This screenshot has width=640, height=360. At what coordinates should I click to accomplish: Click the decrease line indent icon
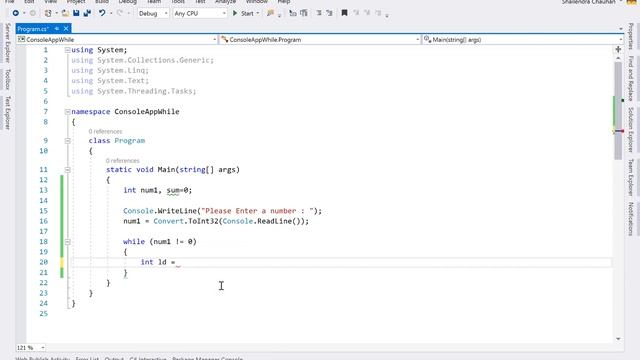tap(319, 13)
